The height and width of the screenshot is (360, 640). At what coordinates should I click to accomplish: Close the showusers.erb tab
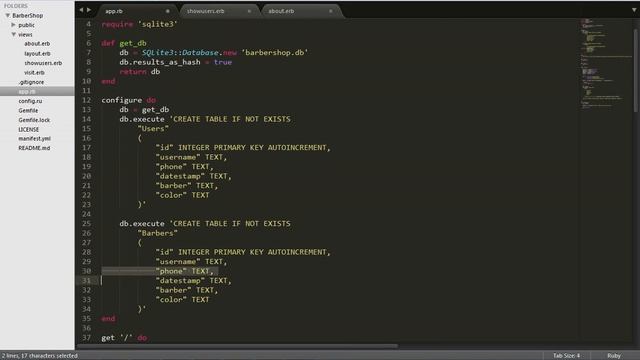pyautogui.click(x=249, y=11)
